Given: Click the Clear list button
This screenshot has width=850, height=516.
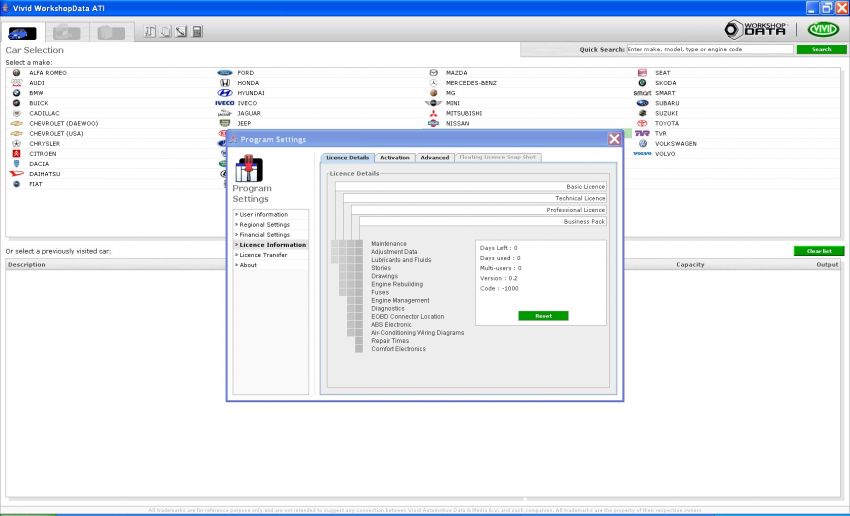Looking at the screenshot, I should (819, 251).
